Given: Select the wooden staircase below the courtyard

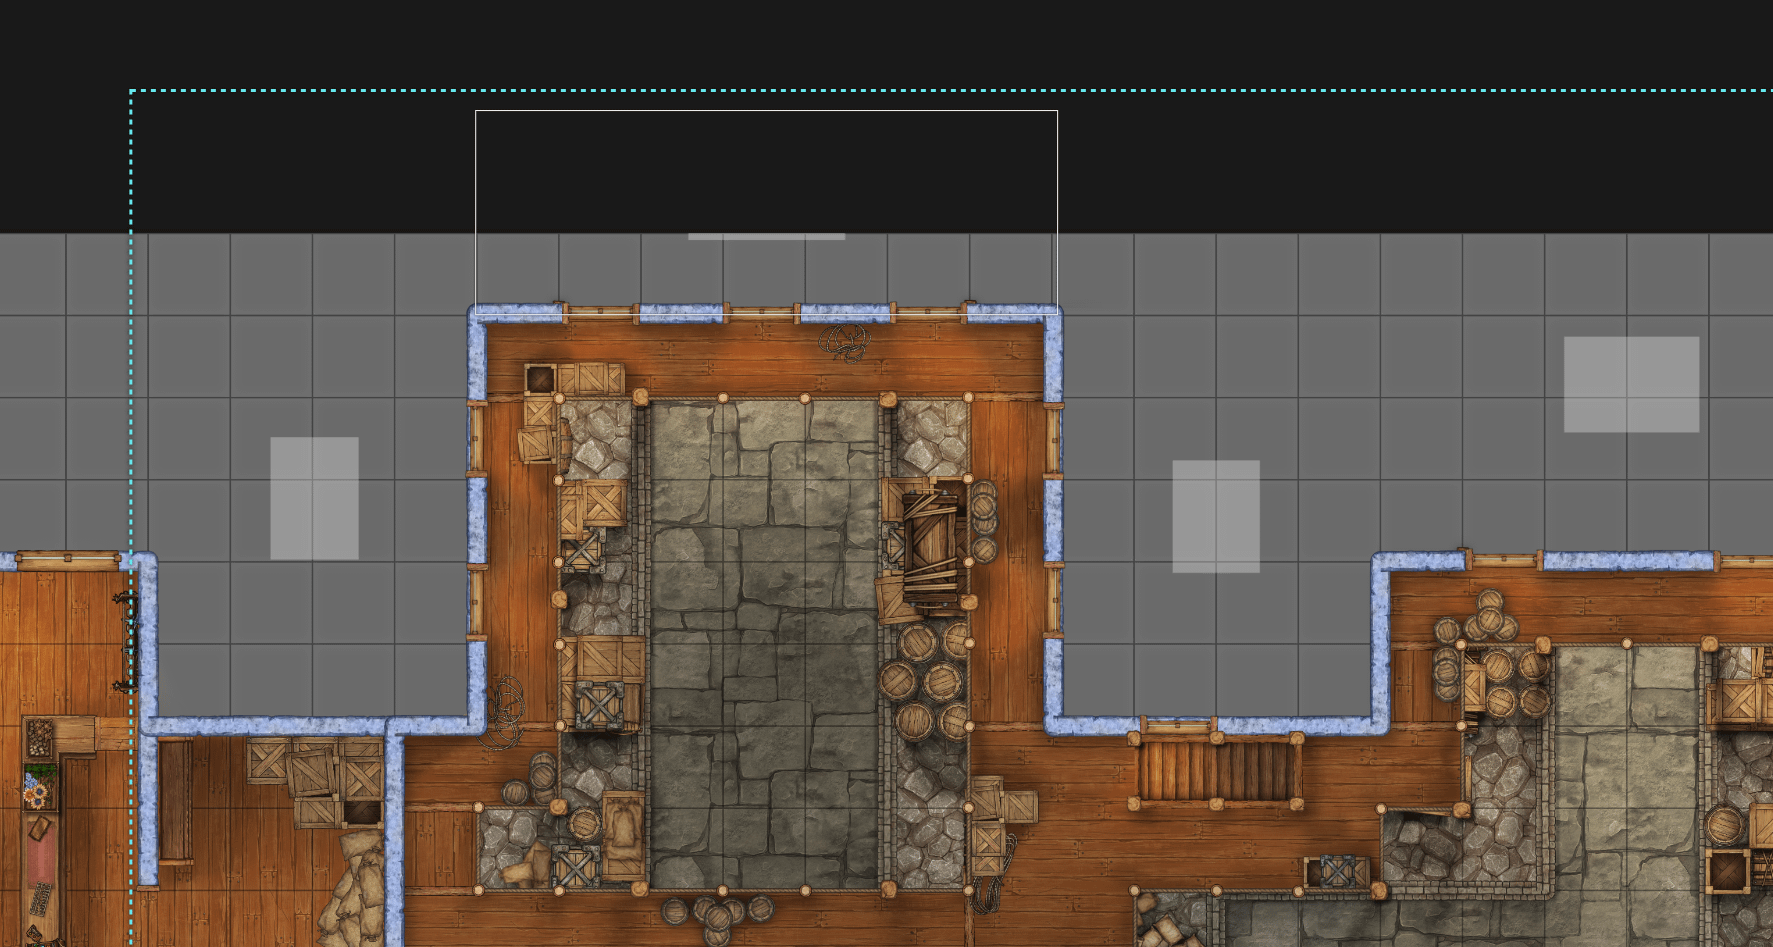Looking at the screenshot, I should coord(1215,770).
